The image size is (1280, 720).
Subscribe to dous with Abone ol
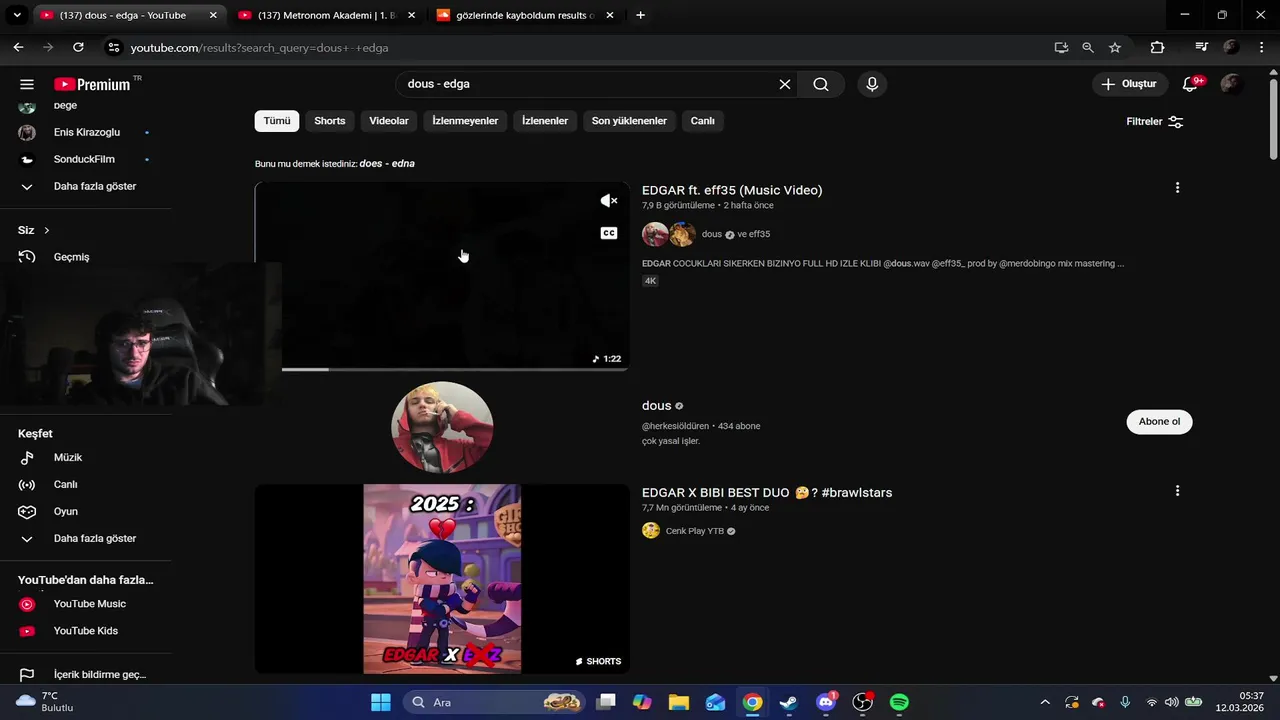pyautogui.click(x=1159, y=422)
